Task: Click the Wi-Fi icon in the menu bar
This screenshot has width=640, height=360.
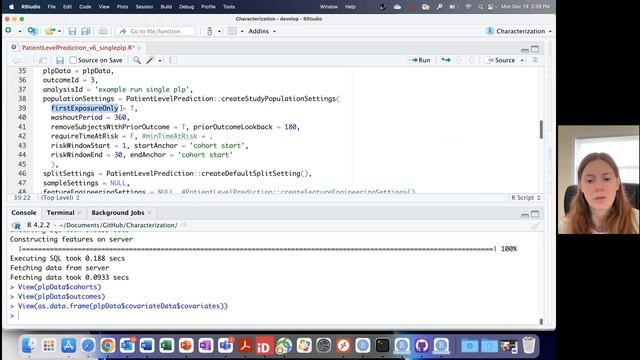Action: (x=468, y=7)
